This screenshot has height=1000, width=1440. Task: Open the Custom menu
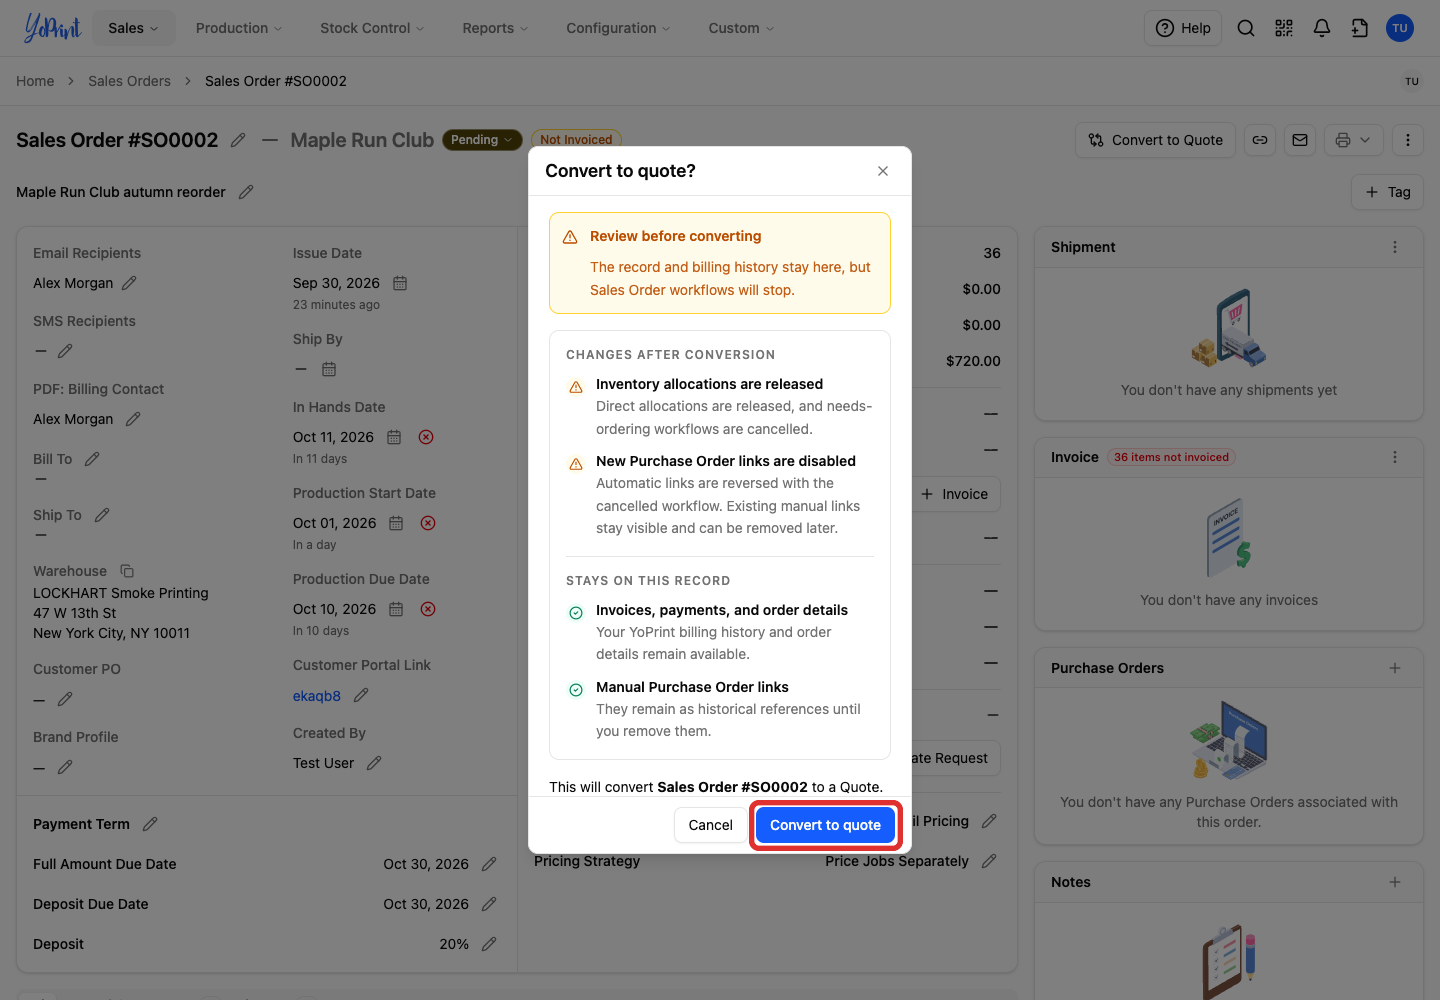click(741, 28)
